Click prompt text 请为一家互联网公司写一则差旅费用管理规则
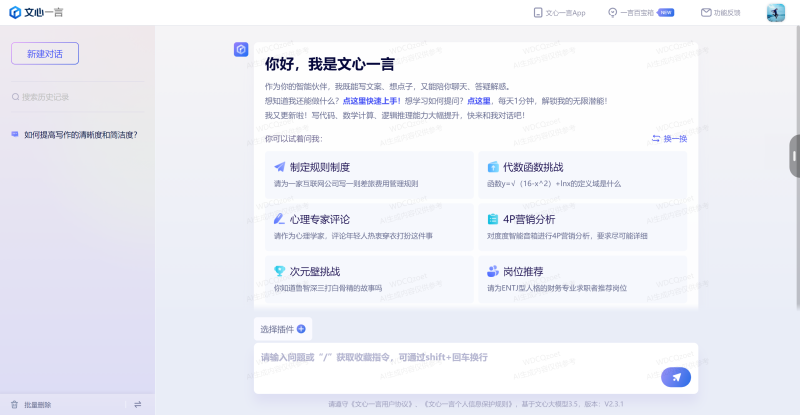Image resolution: width=800 pixels, height=415 pixels. (346, 184)
